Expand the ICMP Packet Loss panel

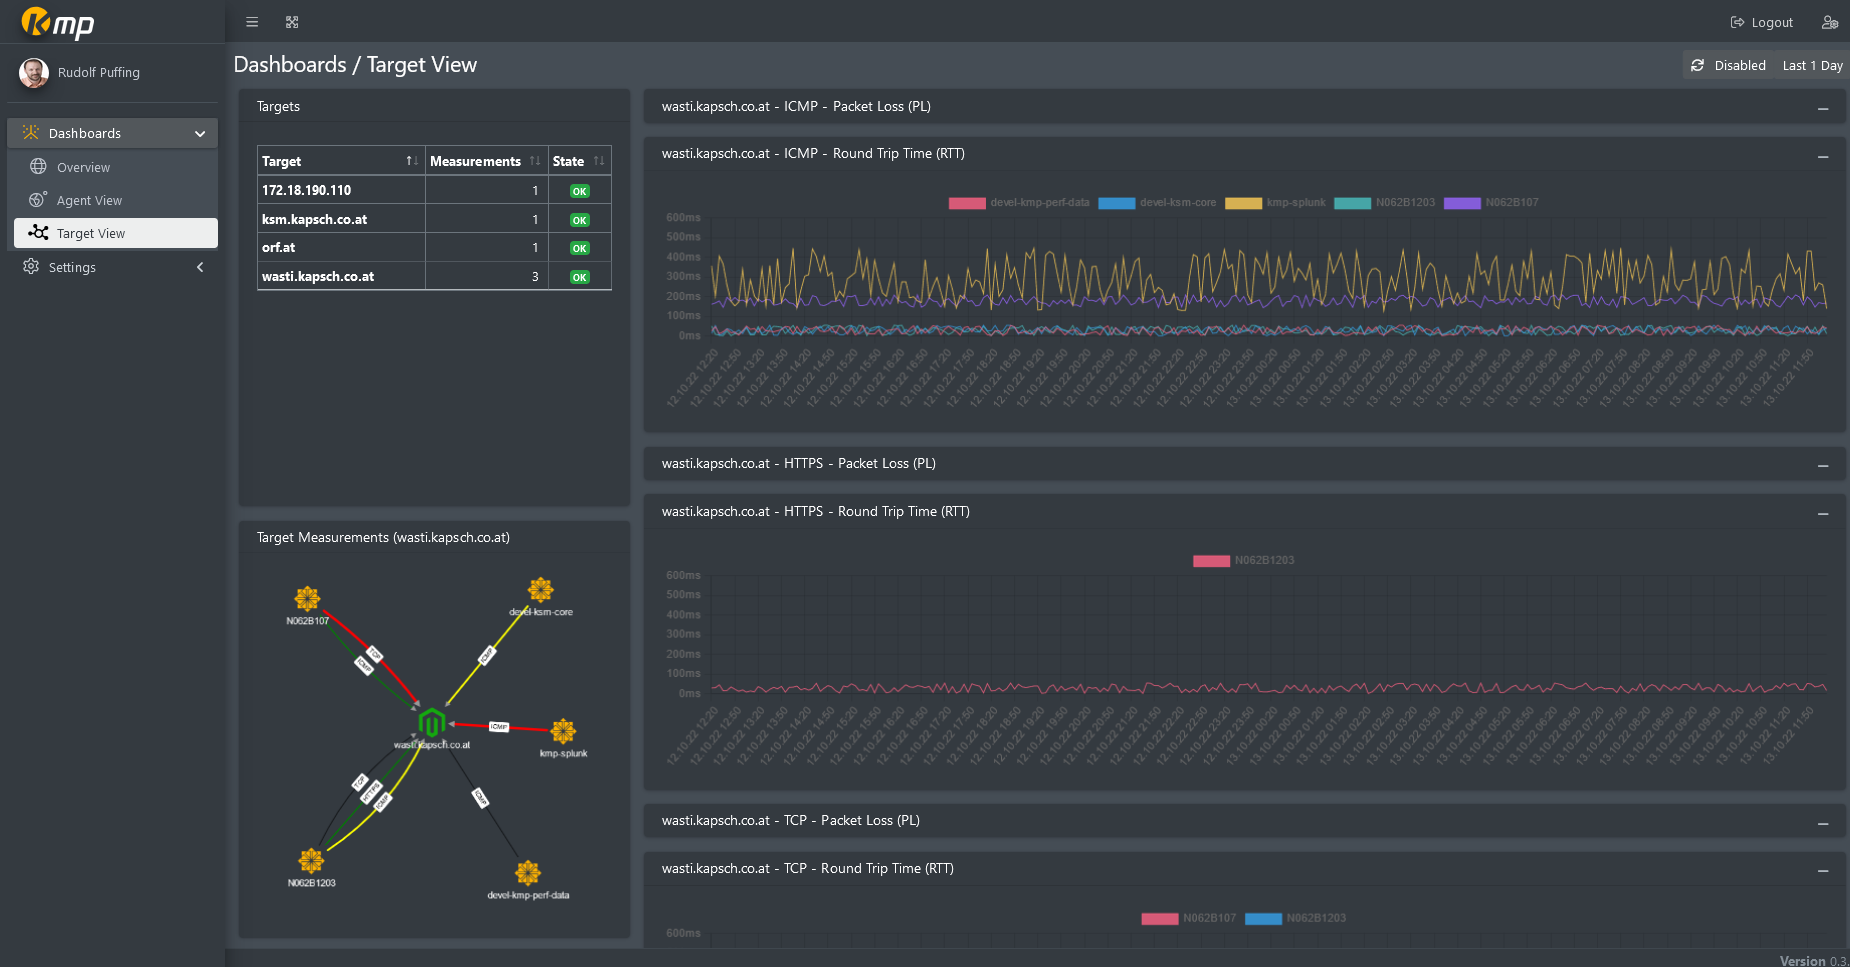pyautogui.click(x=1822, y=108)
